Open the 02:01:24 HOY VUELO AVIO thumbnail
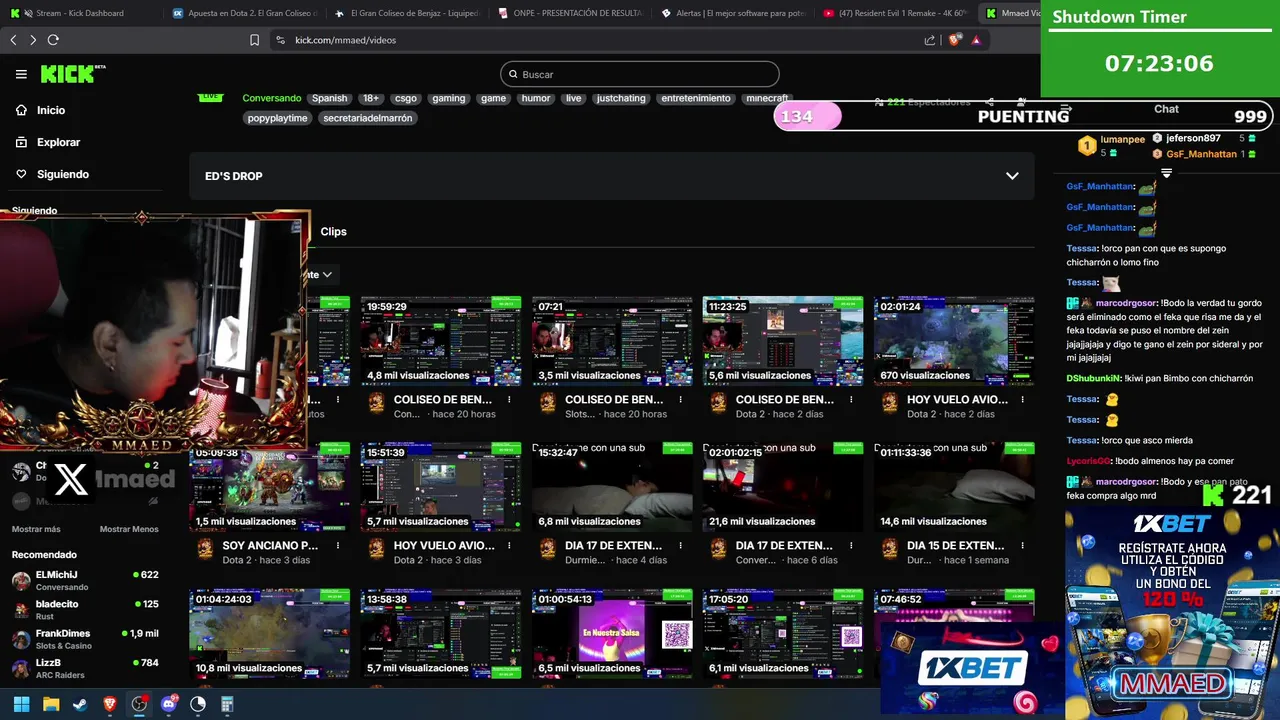 coord(954,341)
